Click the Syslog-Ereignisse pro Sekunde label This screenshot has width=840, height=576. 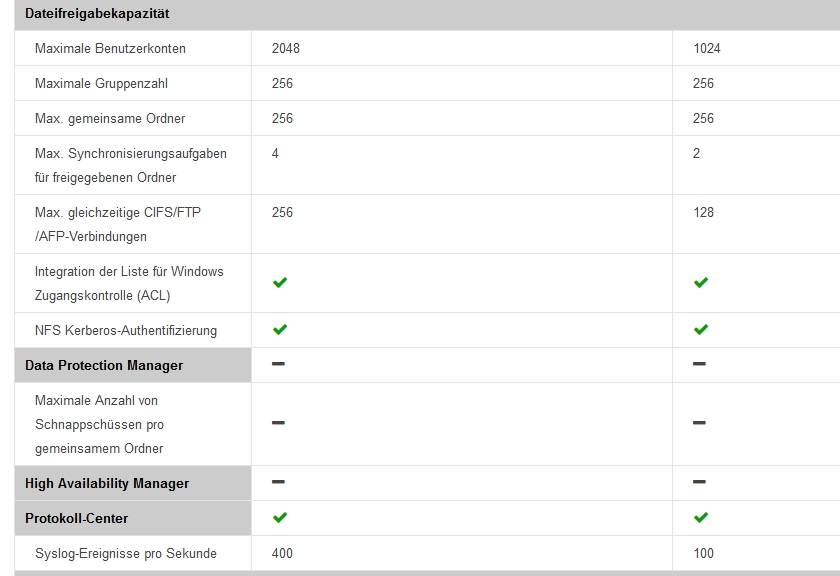tap(125, 553)
